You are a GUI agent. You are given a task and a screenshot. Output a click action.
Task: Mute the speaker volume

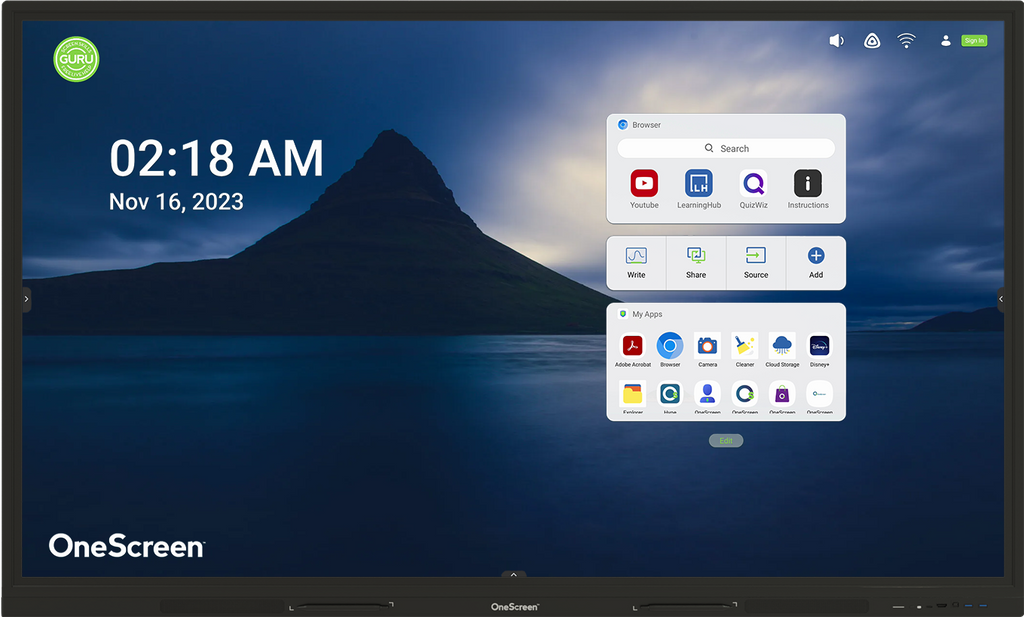tap(837, 40)
